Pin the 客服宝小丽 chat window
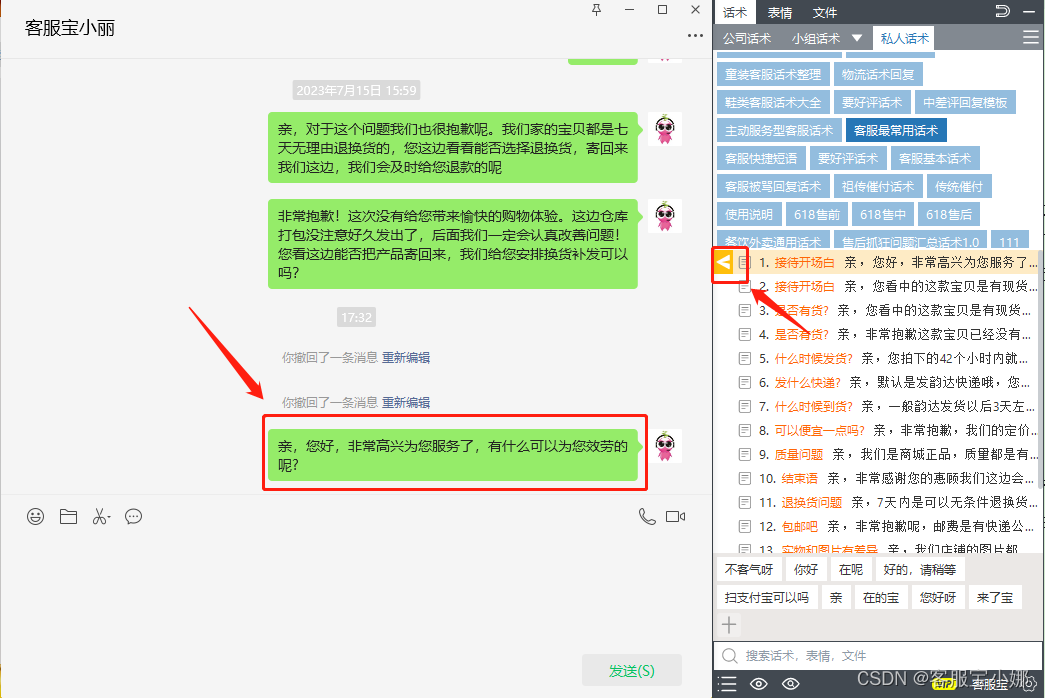 pyautogui.click(x=596, y=9)
